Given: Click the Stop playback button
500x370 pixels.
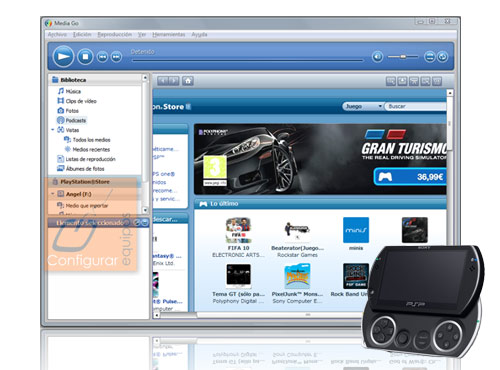Looking at the screenshot, I should point(85,56).
